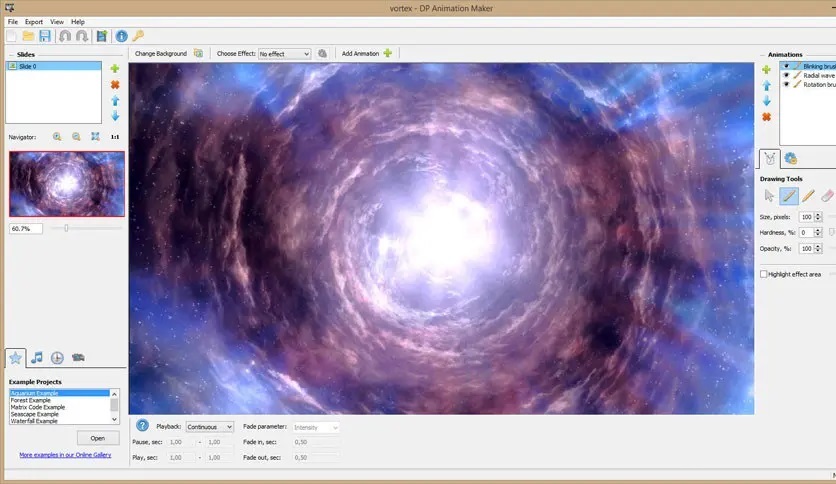This screenshot has height=484, width=836.
Task: Select the eraser drawing tool
Action: point(827,196)
